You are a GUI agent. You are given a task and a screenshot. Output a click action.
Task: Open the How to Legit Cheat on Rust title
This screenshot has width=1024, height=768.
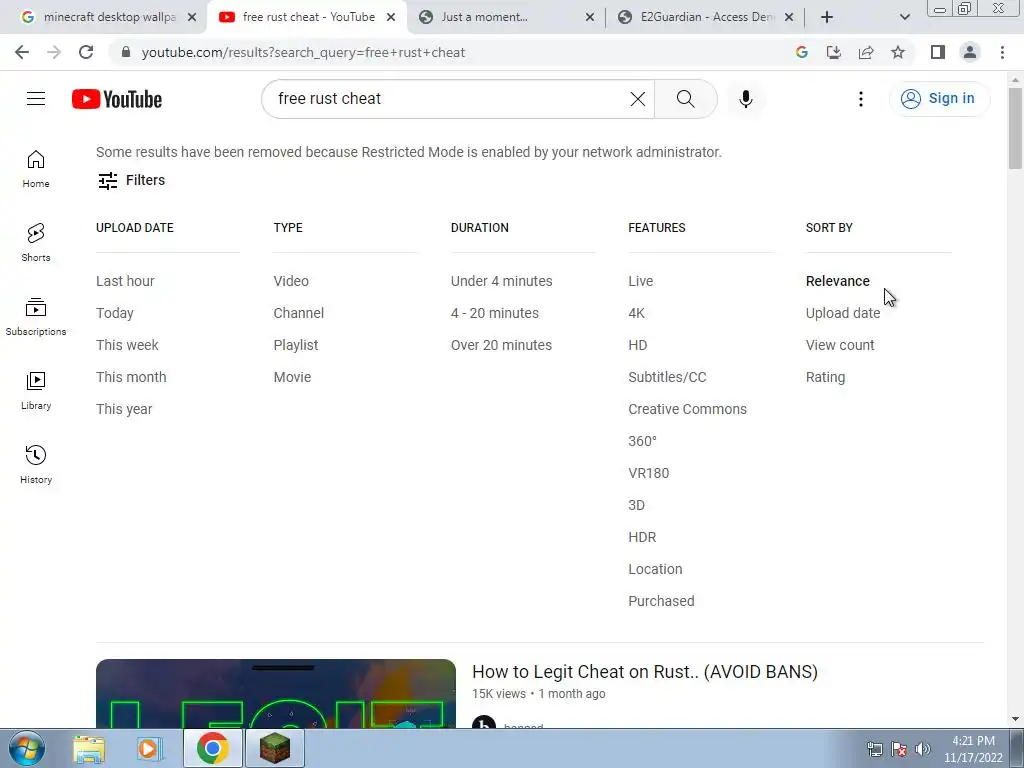click(x=645, y=671)
